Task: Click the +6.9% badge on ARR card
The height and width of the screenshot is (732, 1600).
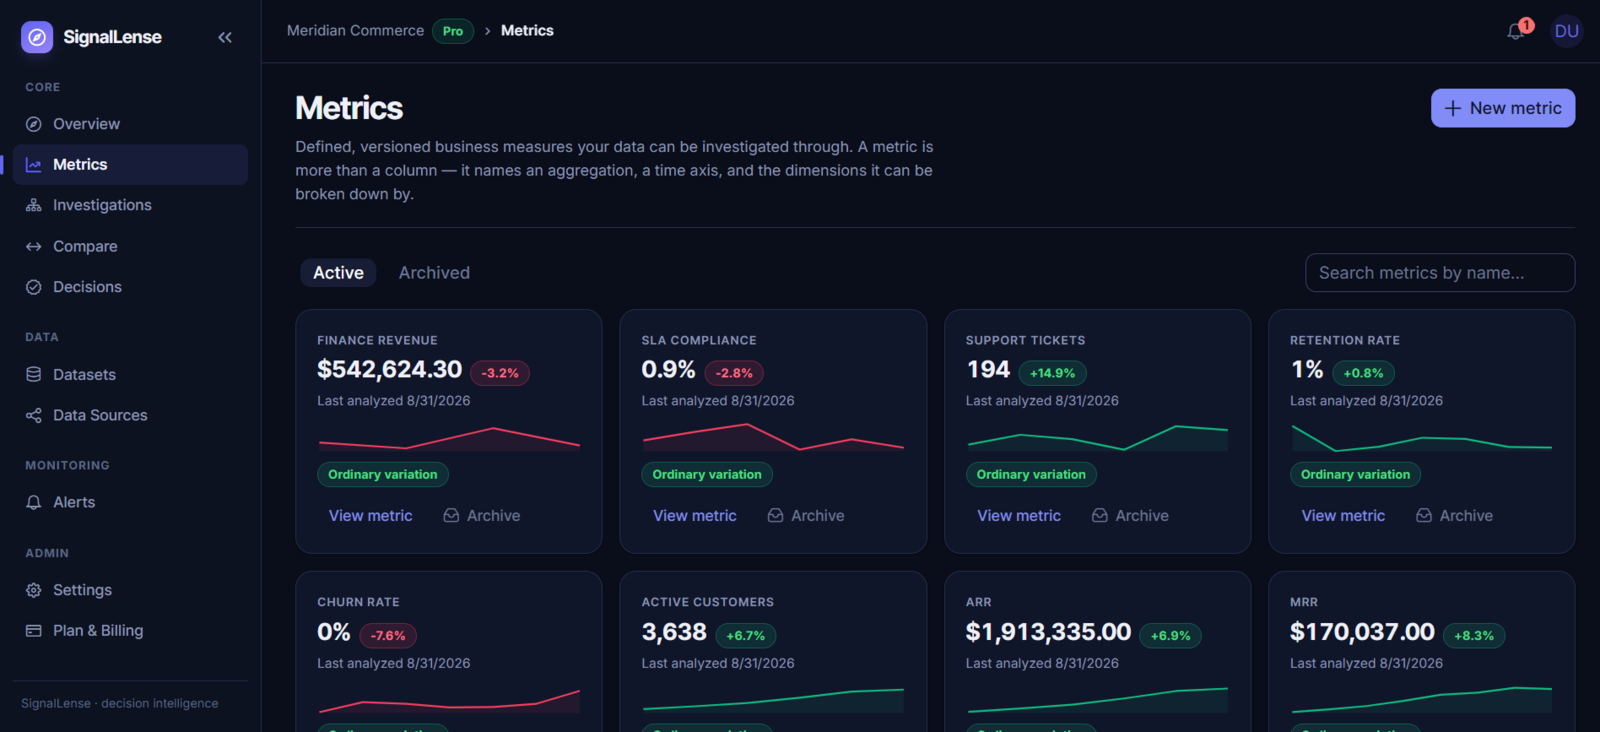Action: [x=1170, y=636]
